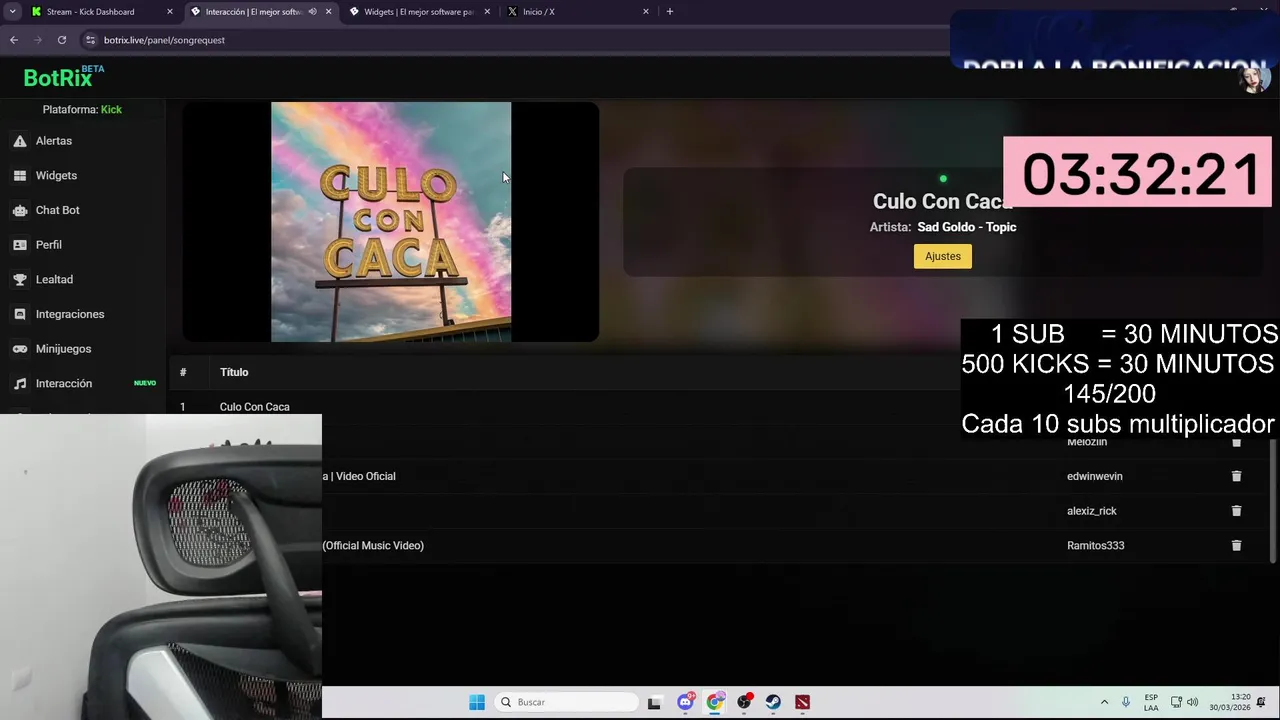1280x720 pixels.
Task: Close the Interacción browser tab
Action: coord(328,12)
